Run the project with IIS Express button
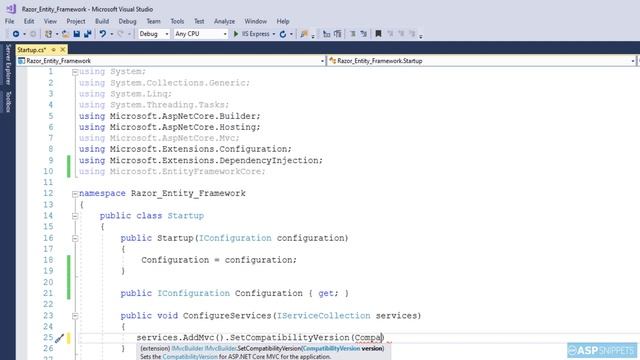 [256, 34]
